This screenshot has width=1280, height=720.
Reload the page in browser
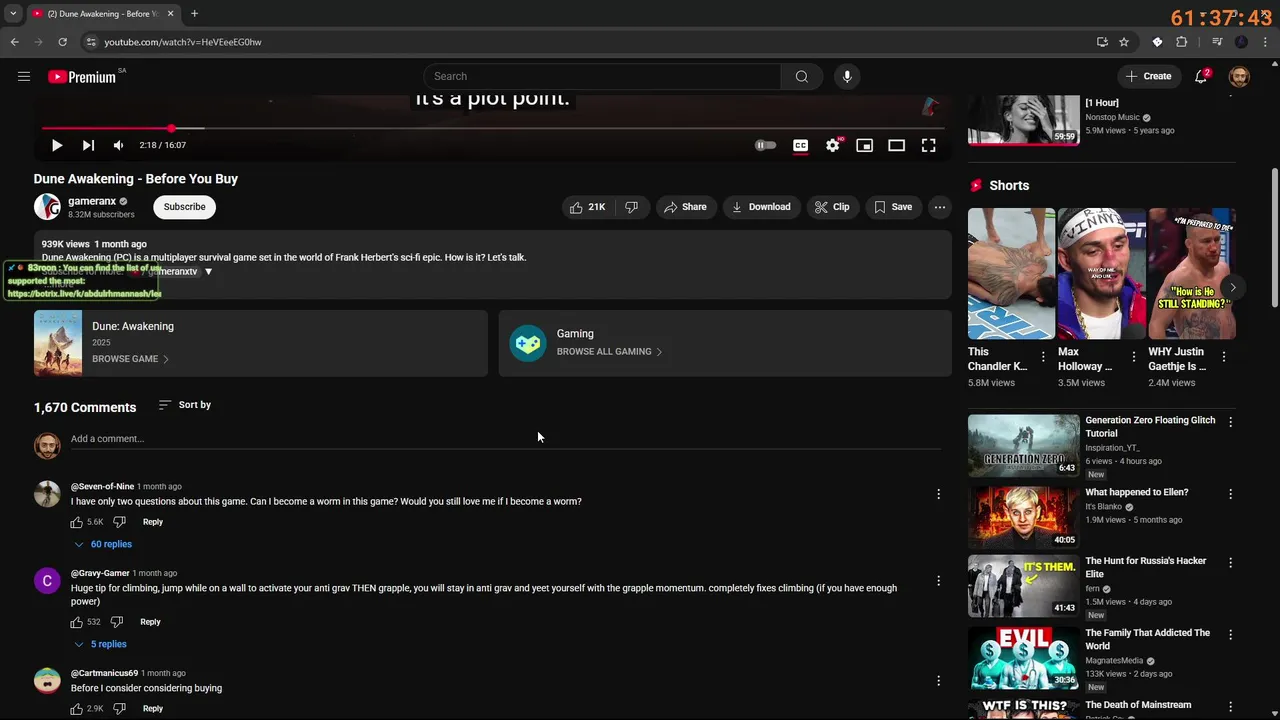coord(62,42)
